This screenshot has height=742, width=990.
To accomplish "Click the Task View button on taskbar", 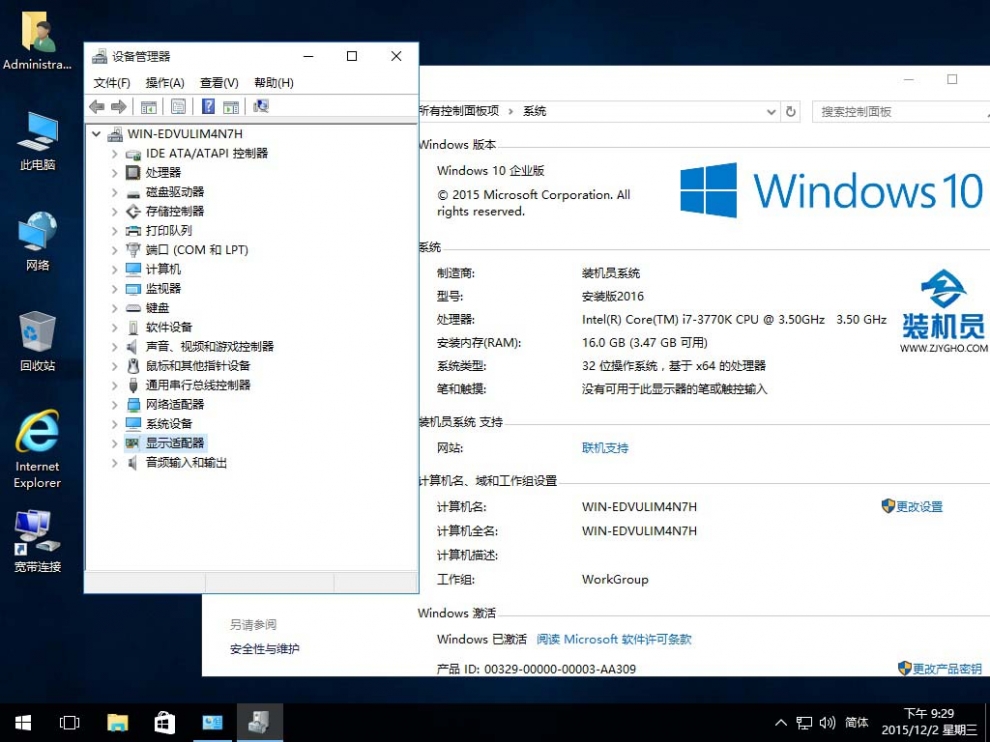I will click(69, 722).
